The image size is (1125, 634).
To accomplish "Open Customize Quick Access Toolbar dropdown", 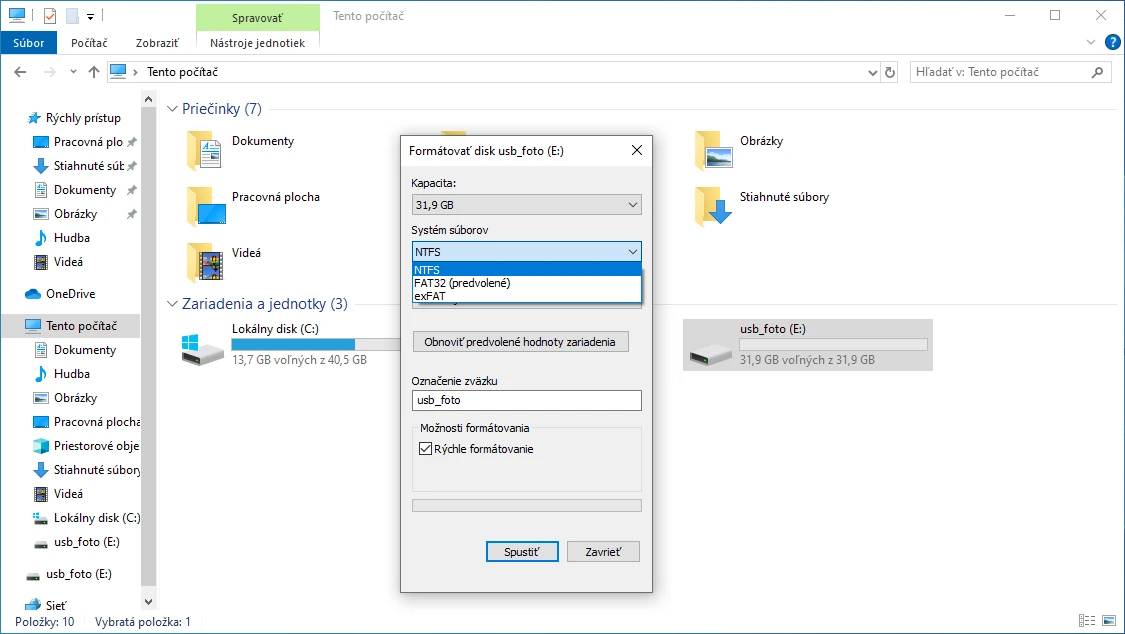I will 90,16.
